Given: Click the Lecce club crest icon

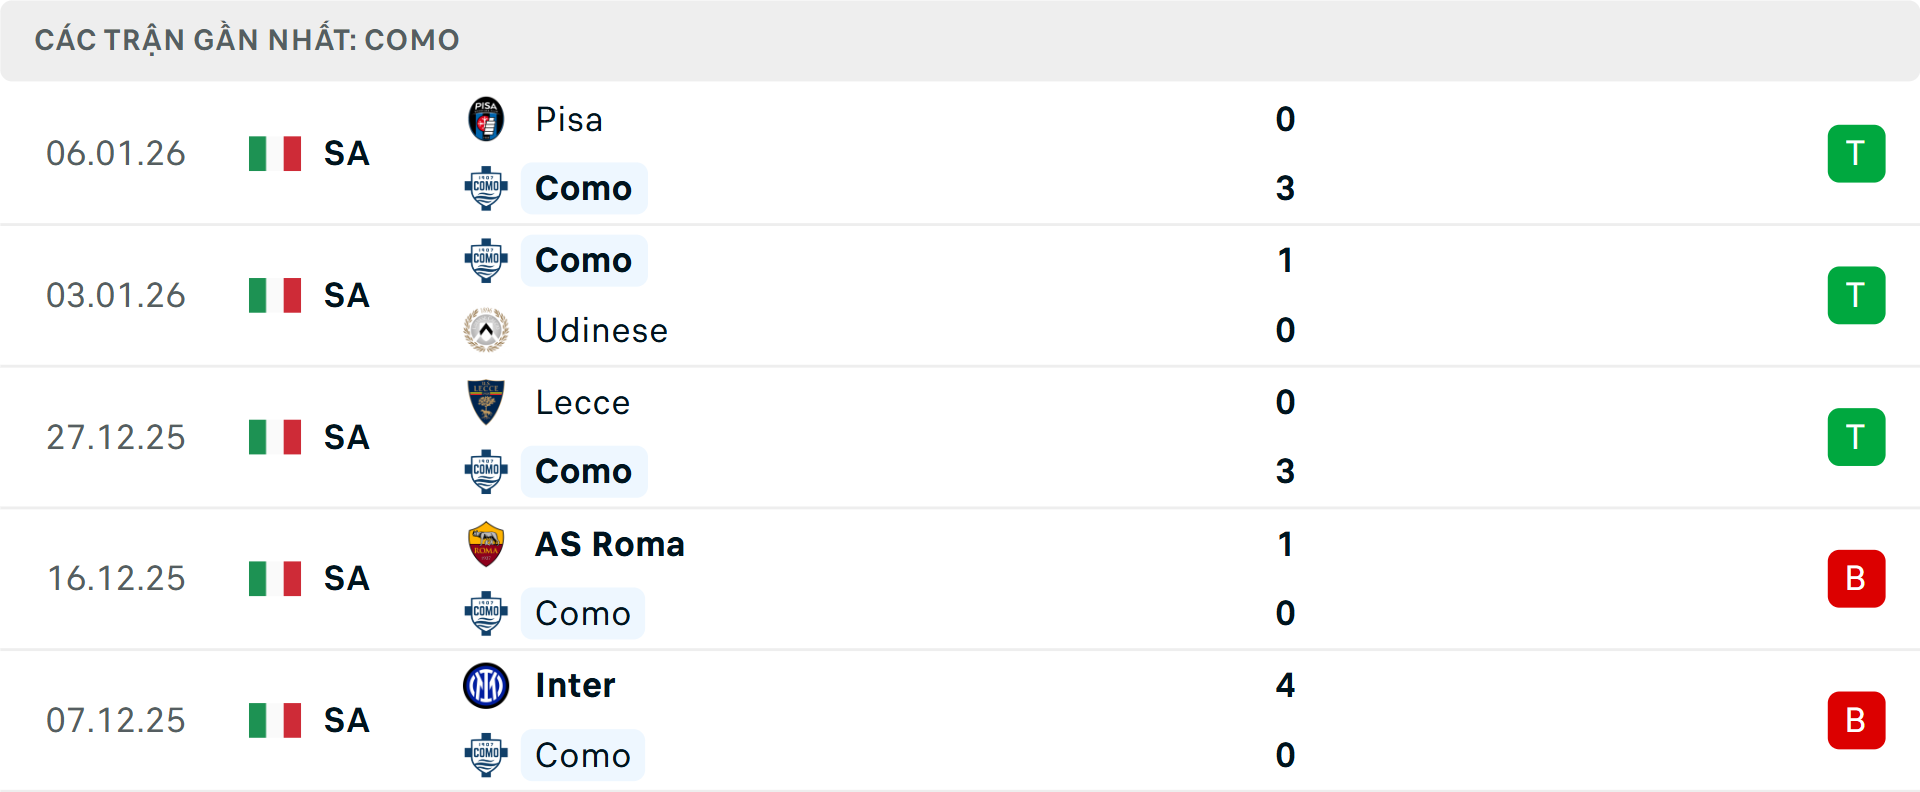Looking at the screenshot, I should point(486,402).
